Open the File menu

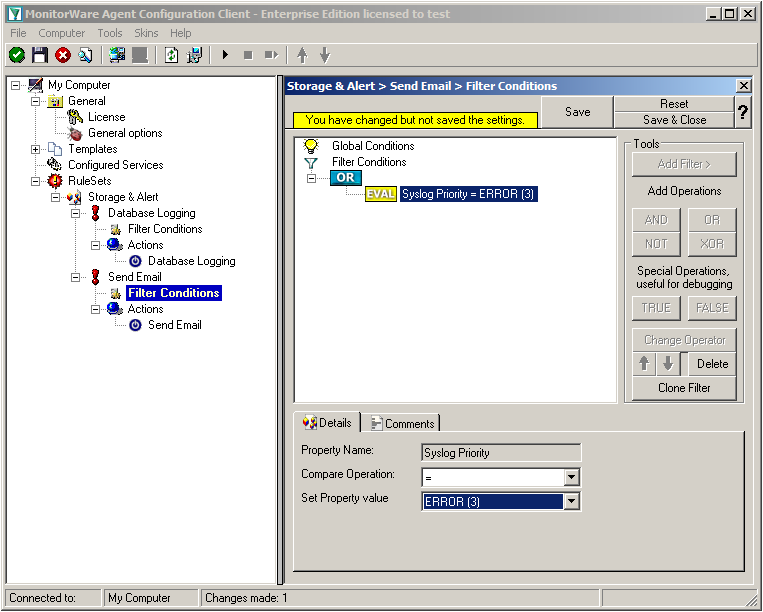coord(18,33)
